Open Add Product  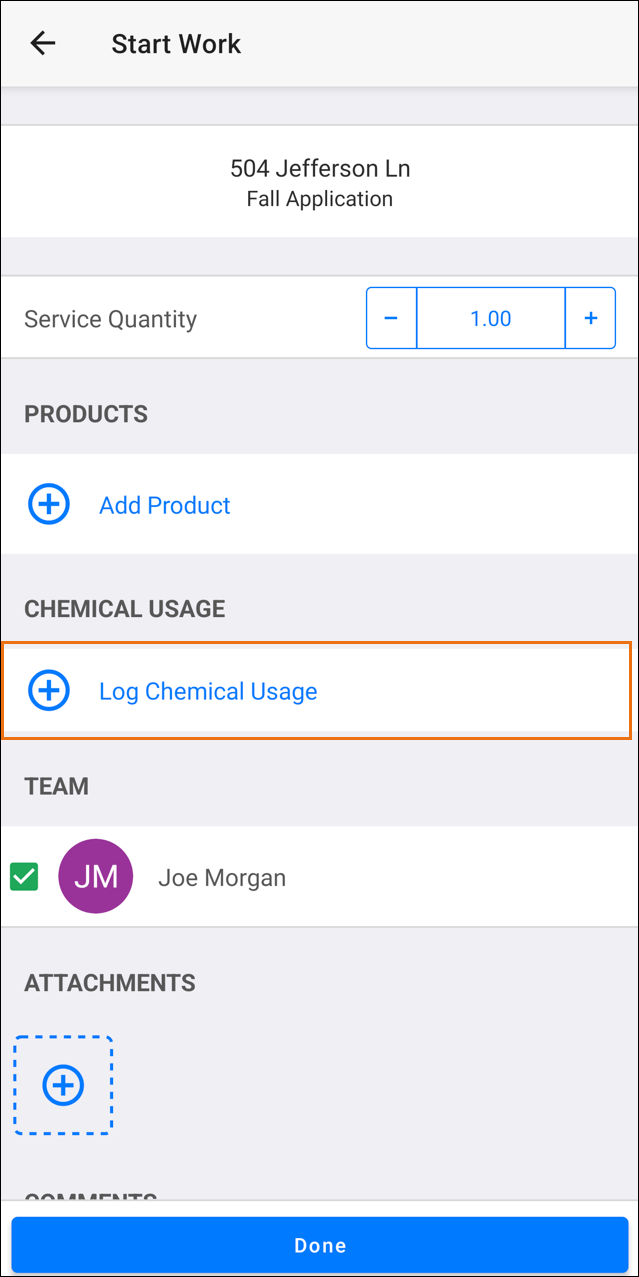point(164,505)
